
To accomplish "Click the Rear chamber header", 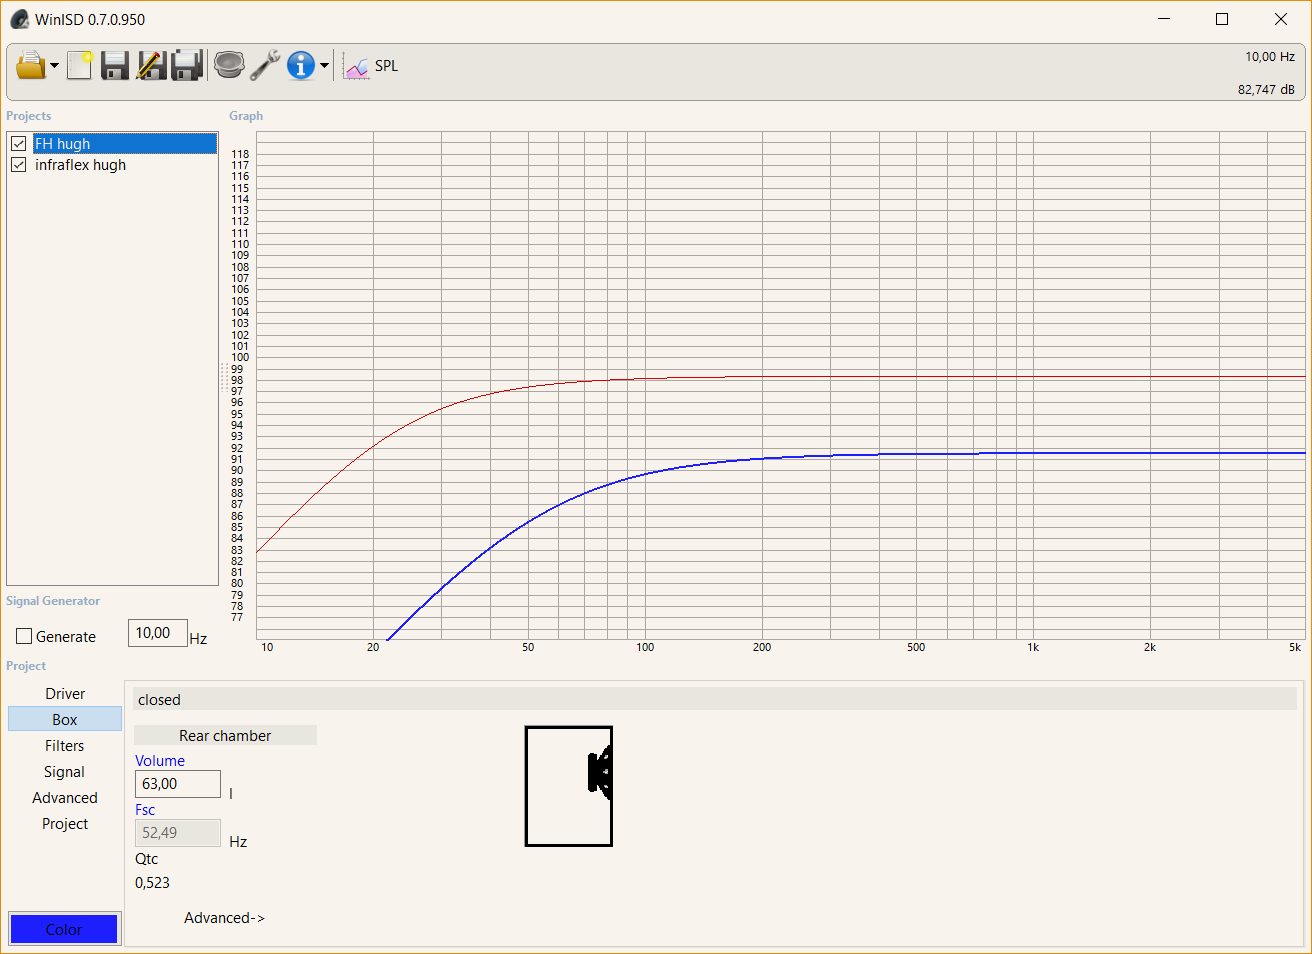I will pyautogui.click(x=225, y=736).
